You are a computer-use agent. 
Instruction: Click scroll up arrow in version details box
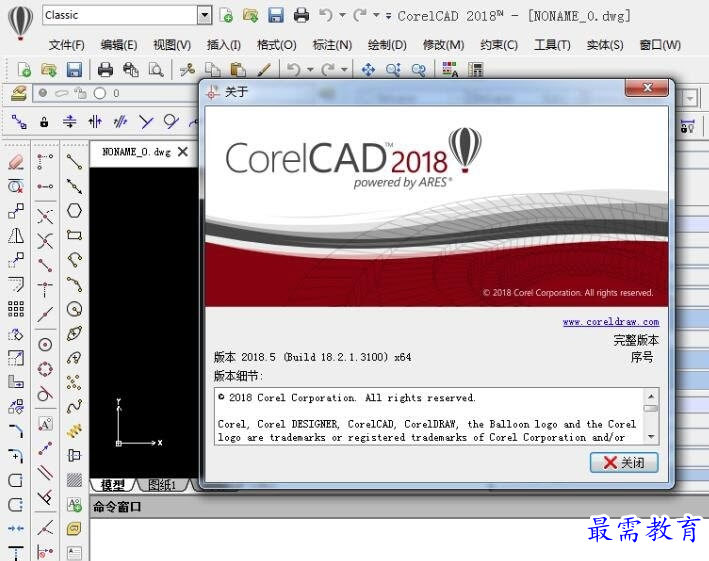click(x=651, y=396)
